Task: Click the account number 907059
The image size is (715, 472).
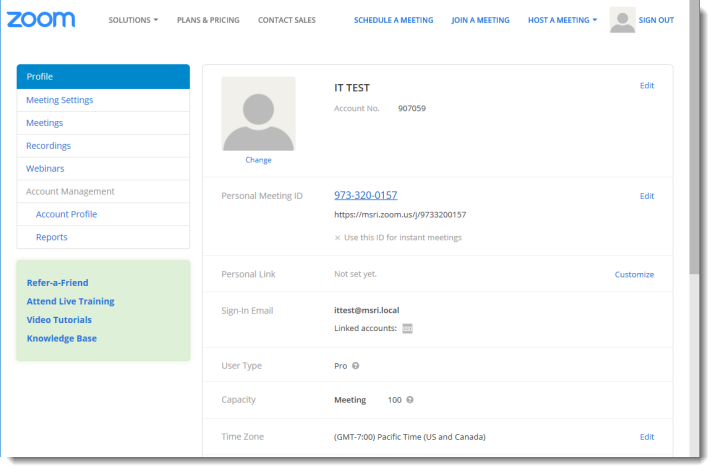Action: pos(412,109)
